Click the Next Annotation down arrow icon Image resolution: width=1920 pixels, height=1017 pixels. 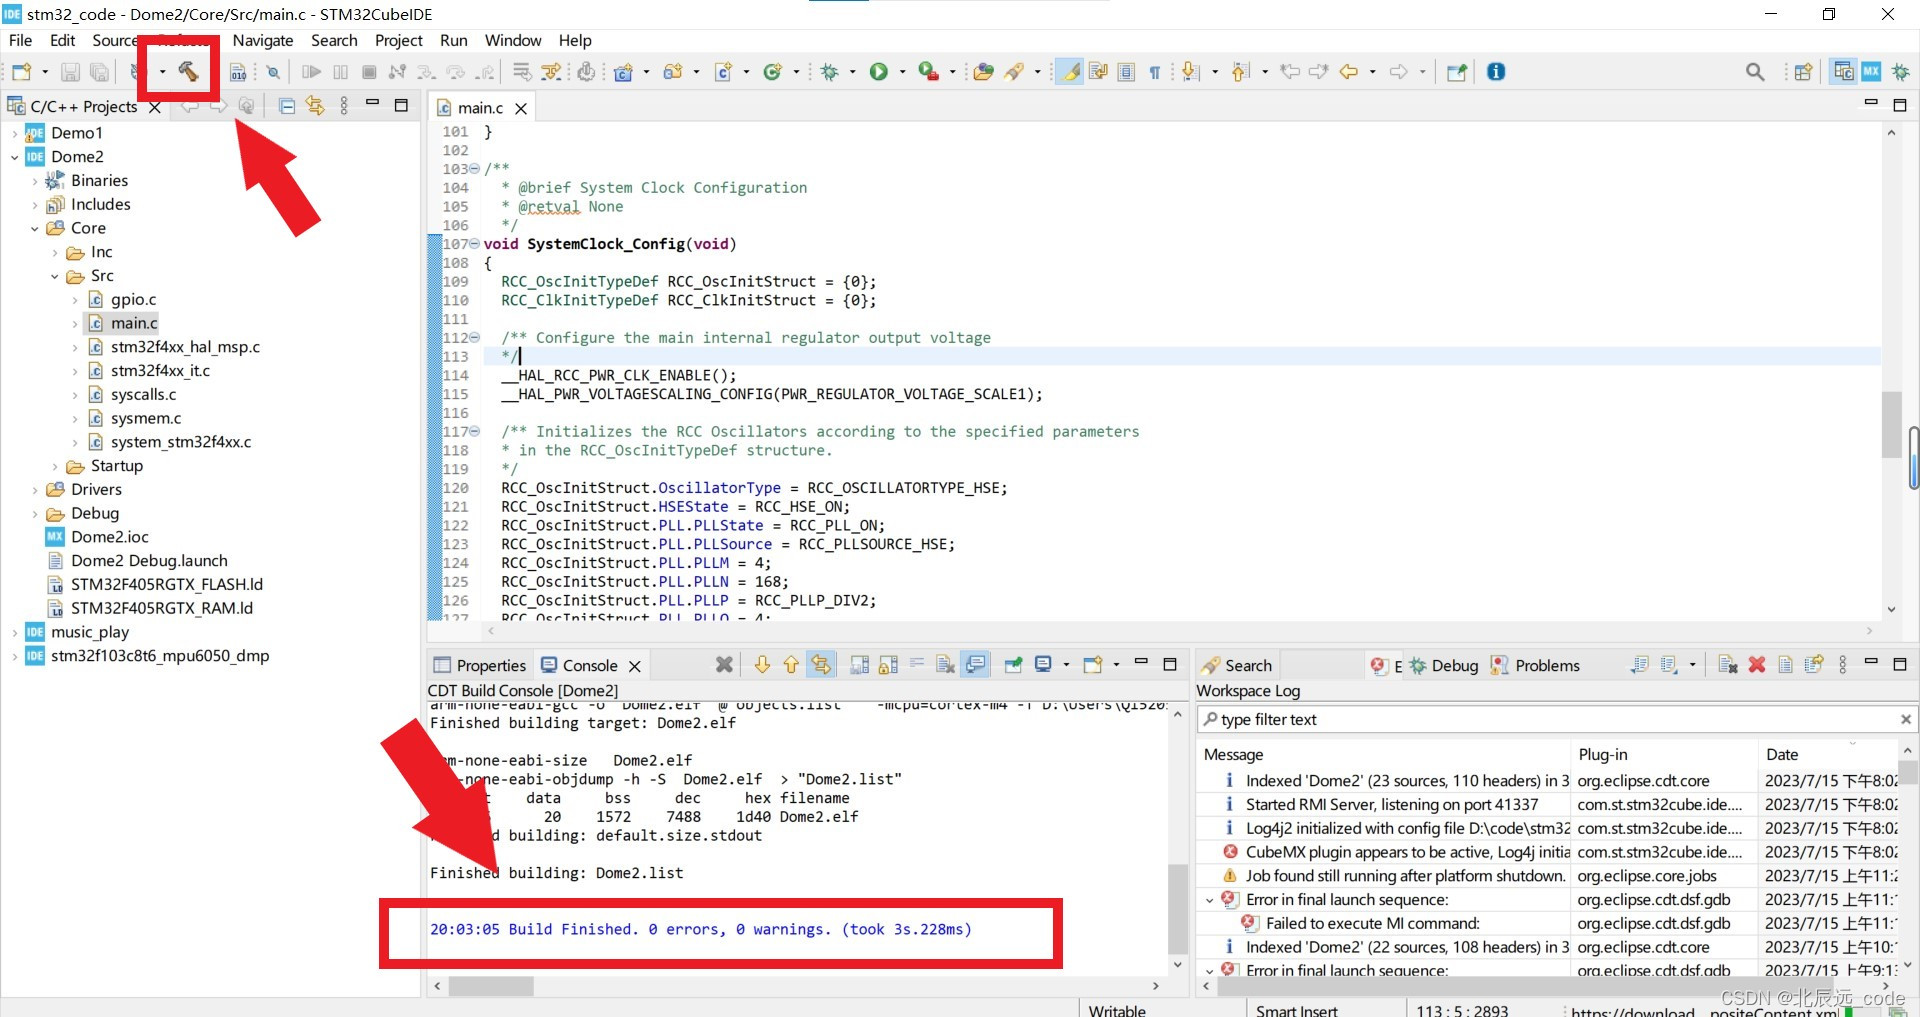[x=1190, y=72]
